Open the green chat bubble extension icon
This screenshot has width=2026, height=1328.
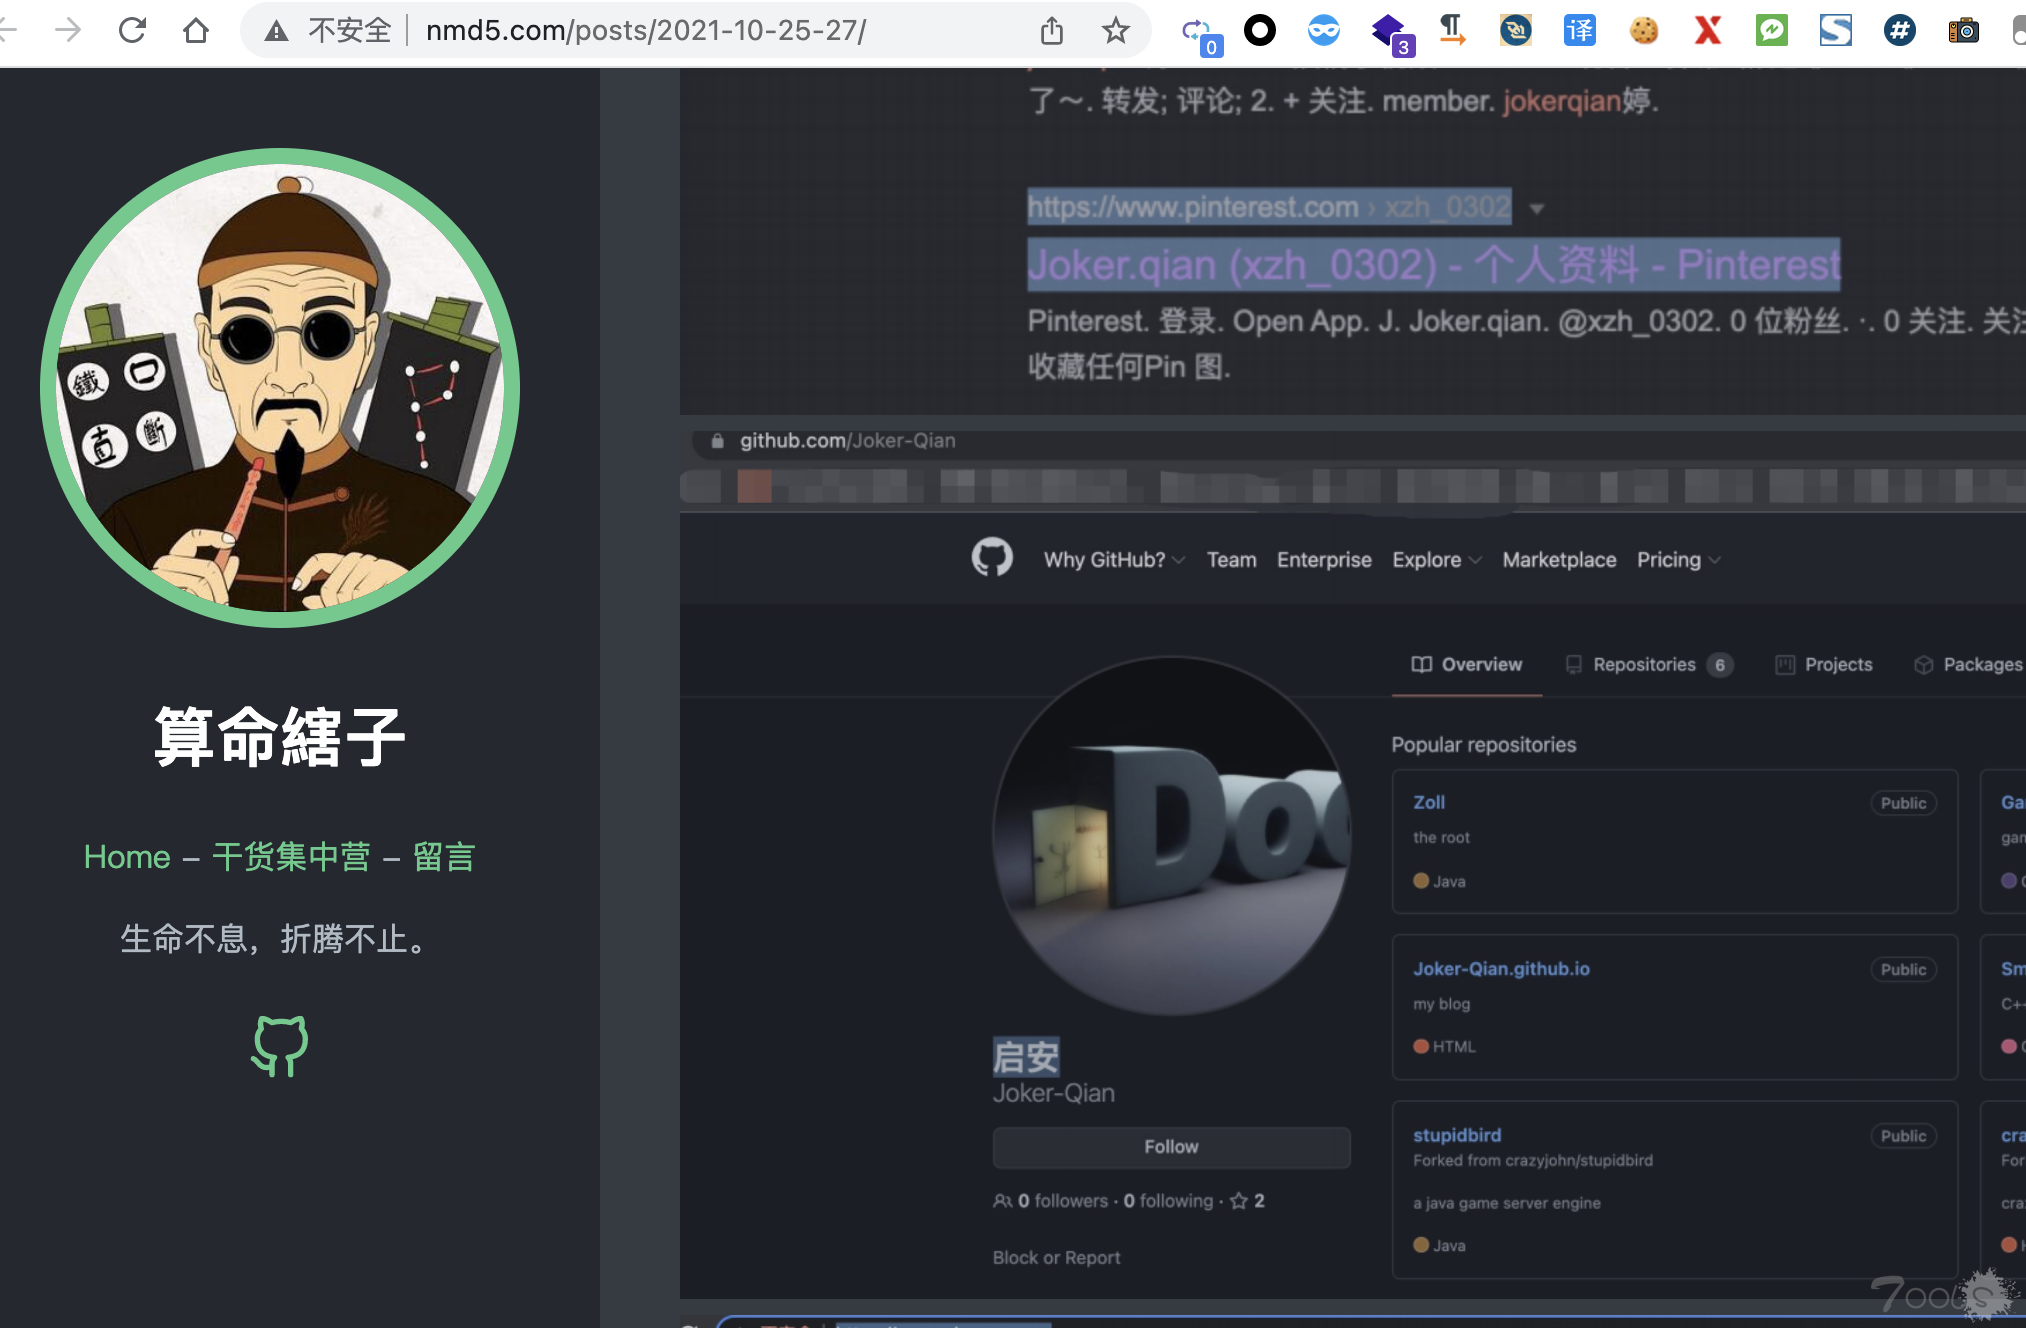[1772, 31]
